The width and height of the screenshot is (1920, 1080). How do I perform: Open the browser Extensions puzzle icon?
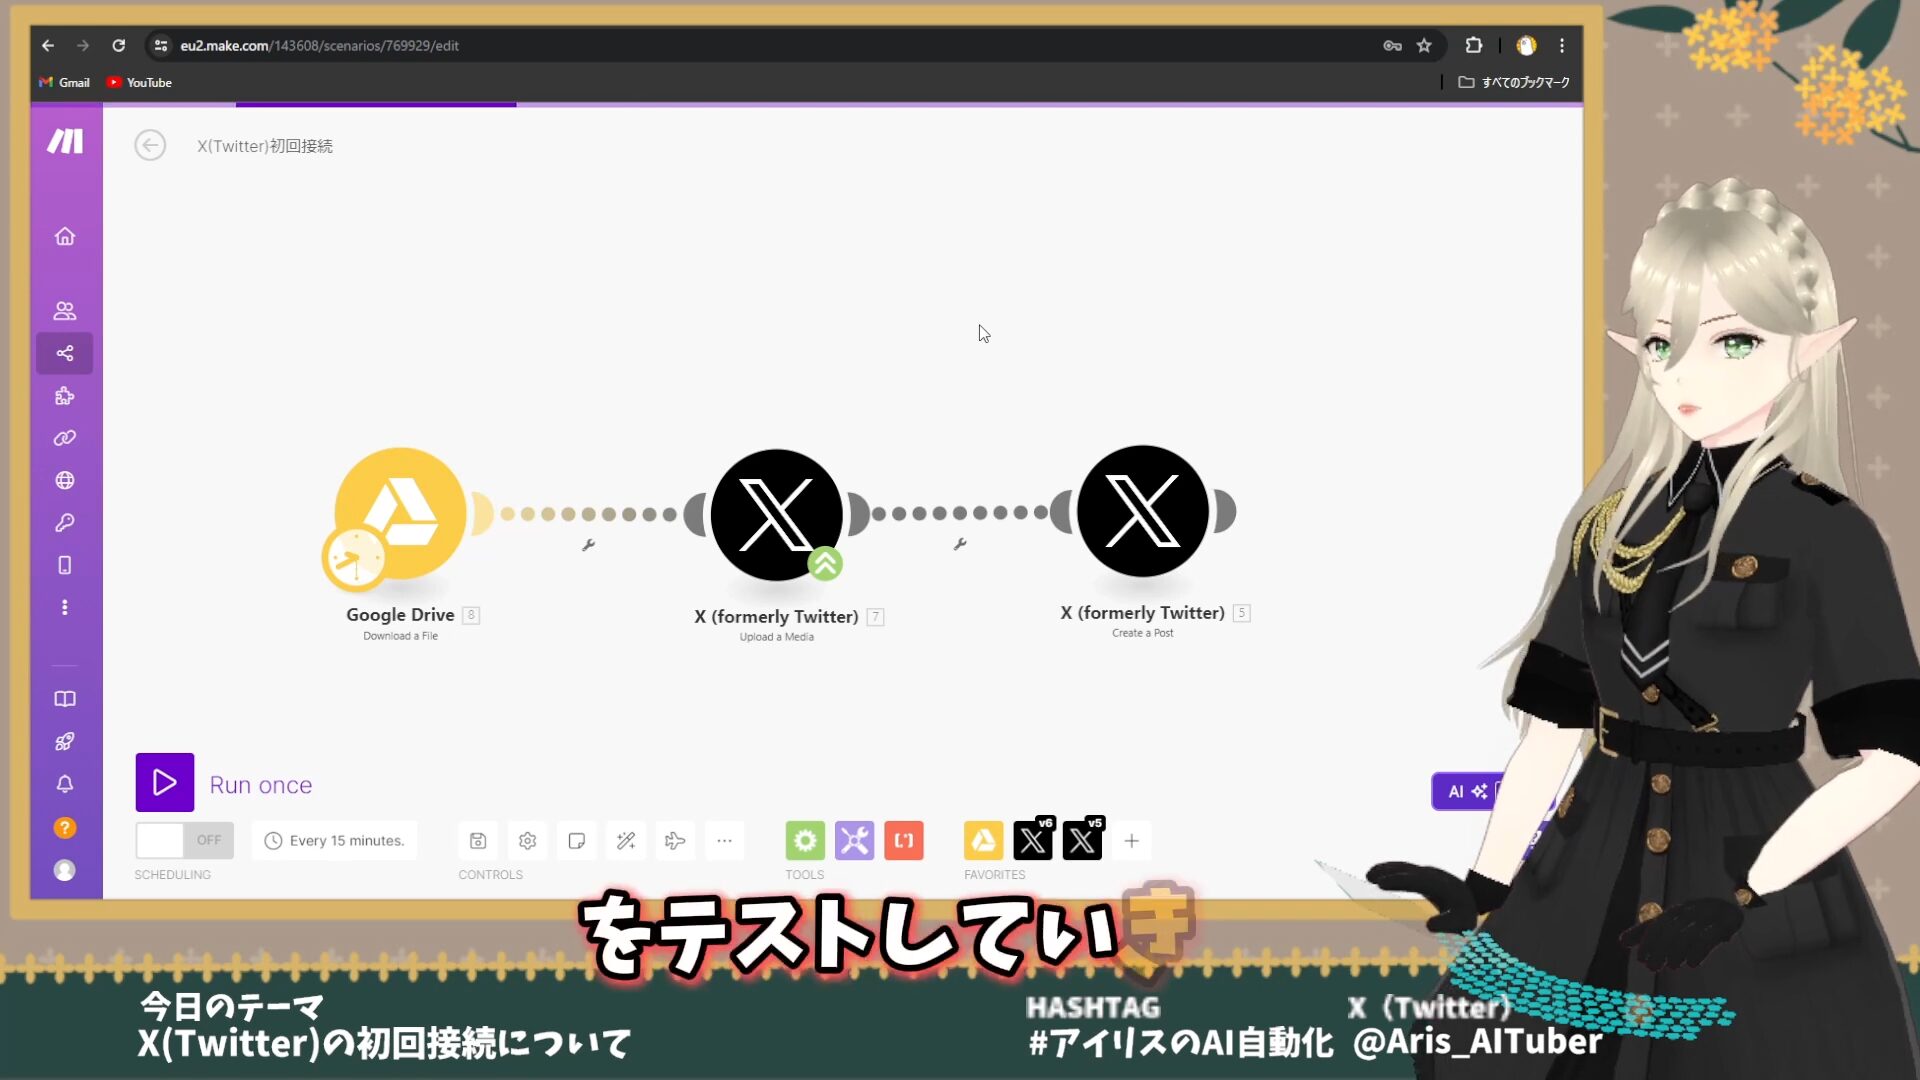coord(1474,45)
